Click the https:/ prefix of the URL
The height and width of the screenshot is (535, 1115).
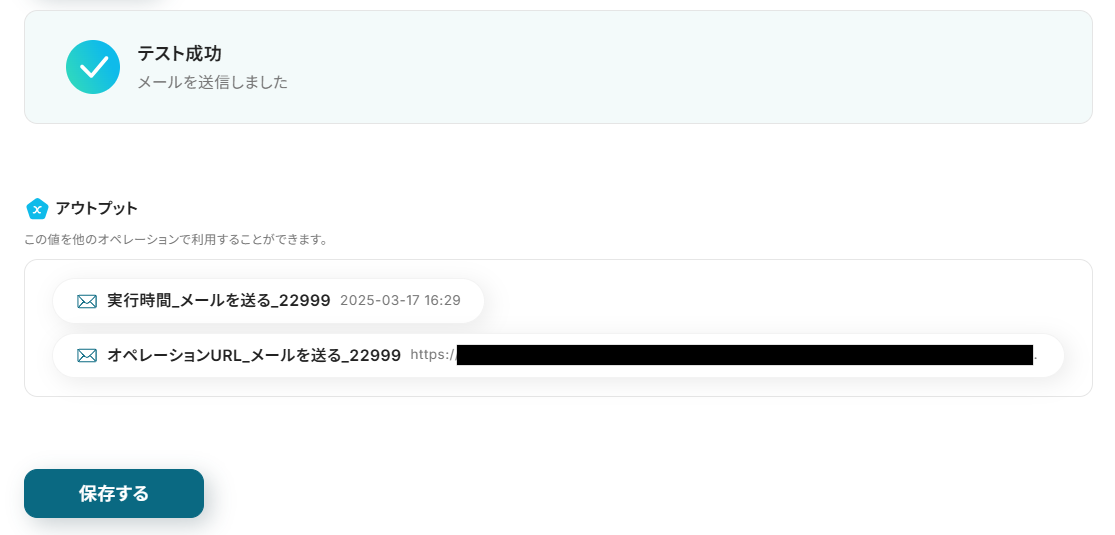[433, 355]
